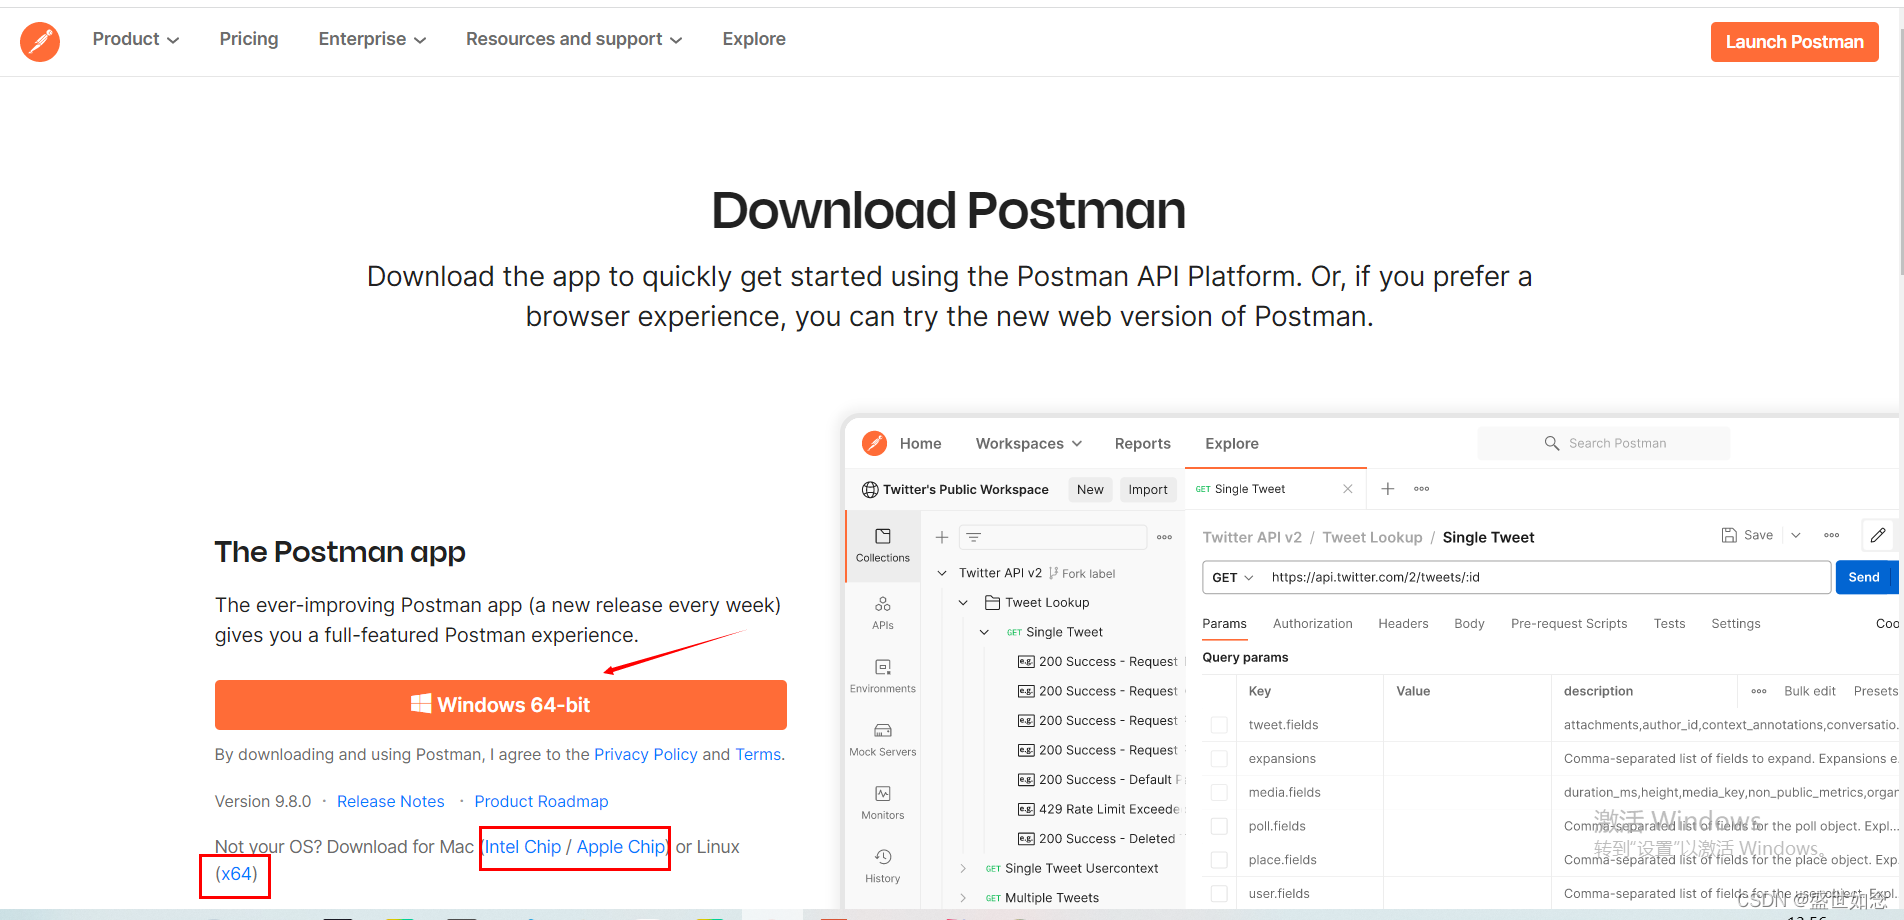Click the 200 Success - Deleted example icon
The image size is (1904, 920).
[1026, 839]
